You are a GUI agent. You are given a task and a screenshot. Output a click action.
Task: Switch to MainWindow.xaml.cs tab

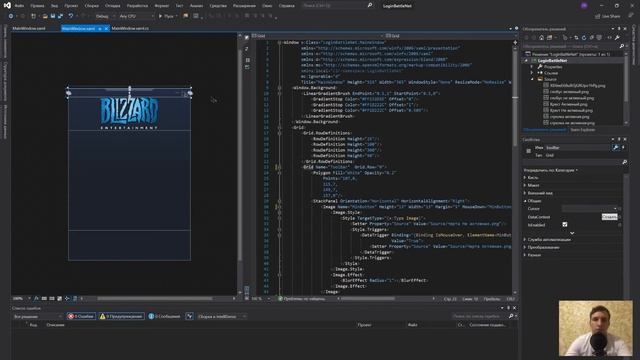(130, 29)
